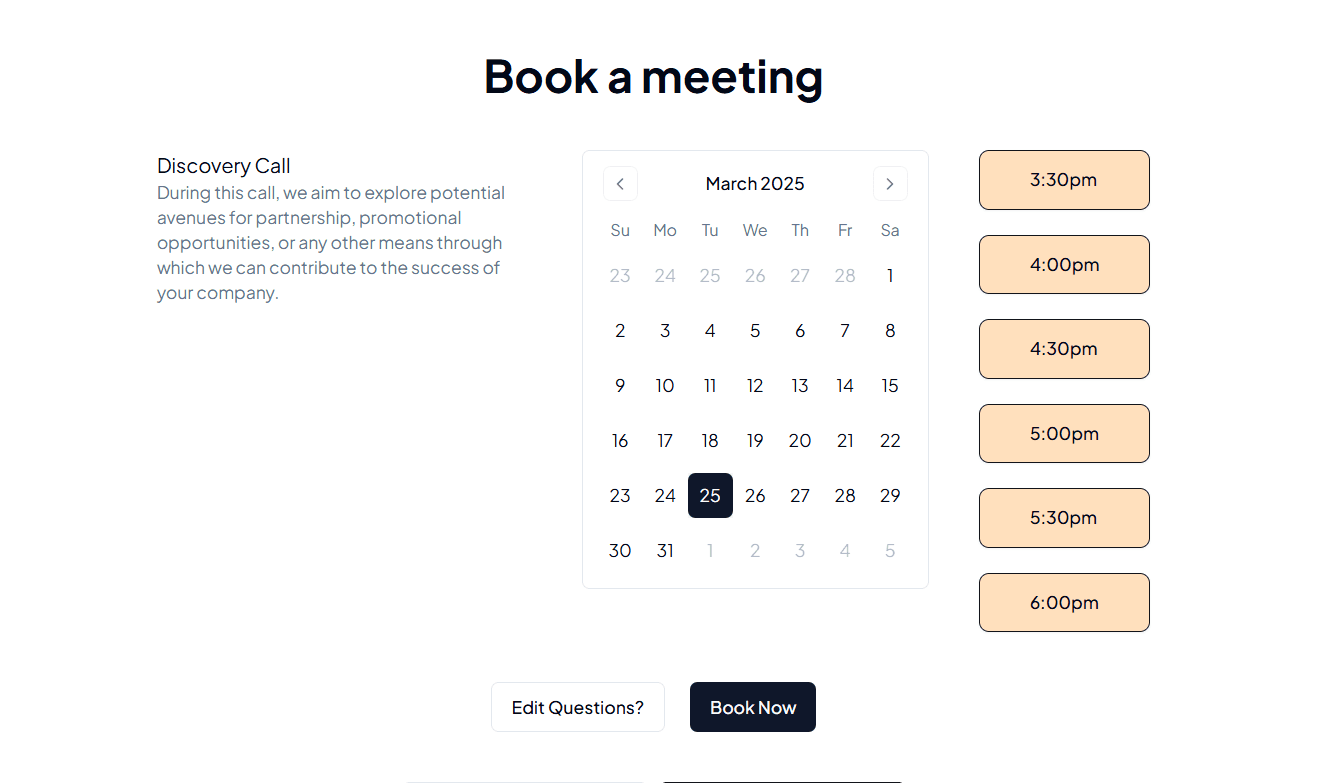Choose March 1 on the calendar
This screenshot has width=1341, height=783.
[890, 275]
